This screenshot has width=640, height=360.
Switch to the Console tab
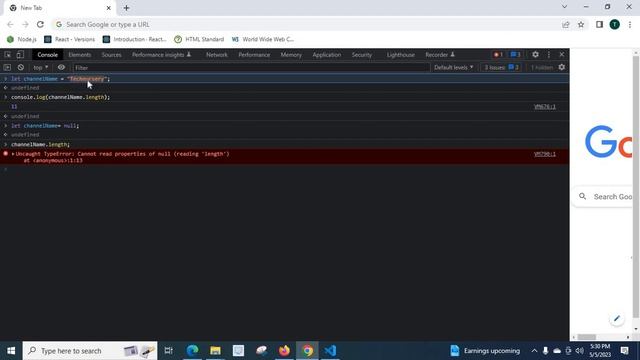point(47,55)
